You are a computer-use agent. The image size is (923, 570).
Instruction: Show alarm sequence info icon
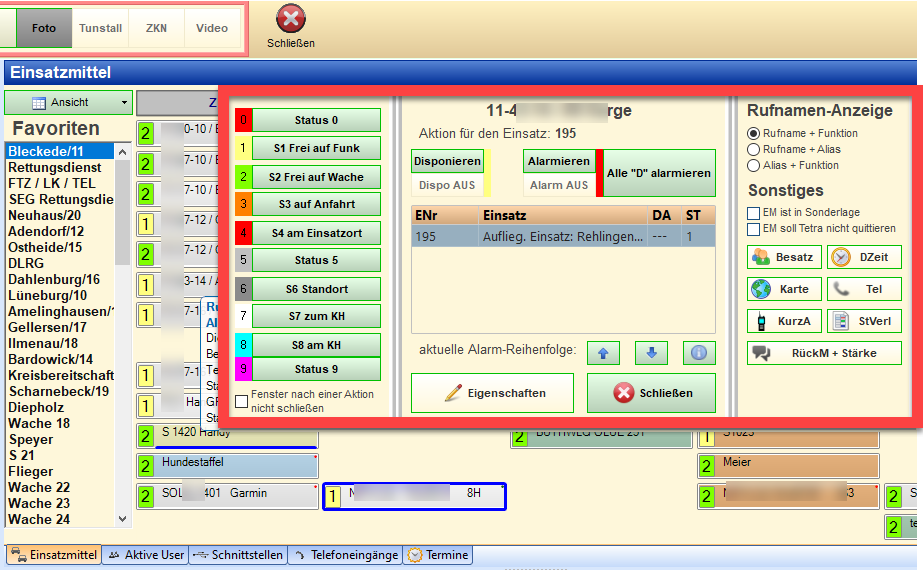point(699,352)
